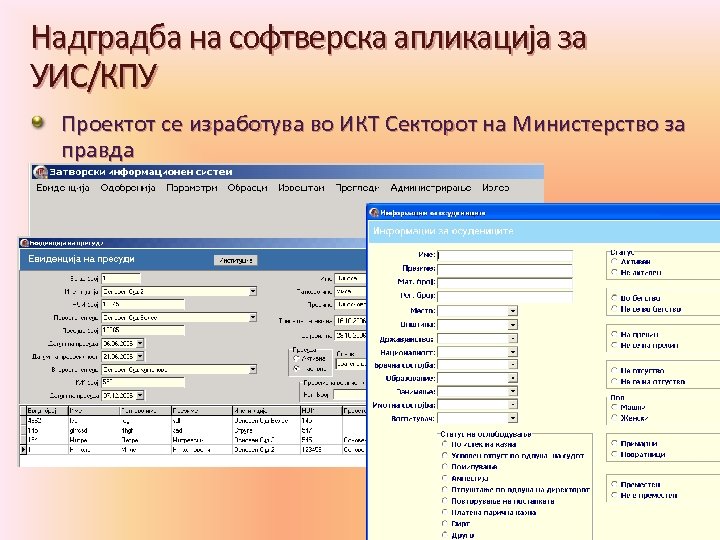Viewport: 720px width, 540px height.
Task: Select Платена парична казна option
Action: coord(444,512)
